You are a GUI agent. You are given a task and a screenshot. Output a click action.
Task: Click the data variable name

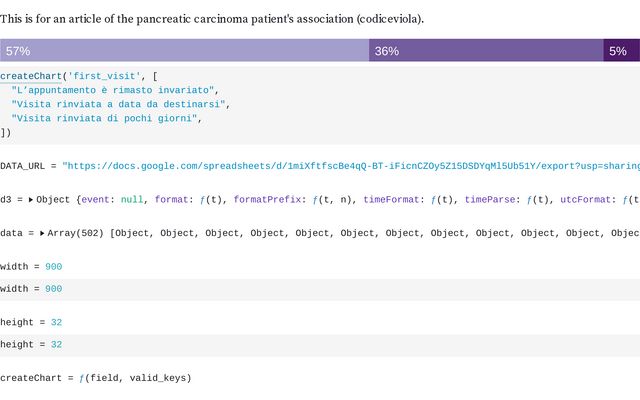pos(12,233)
